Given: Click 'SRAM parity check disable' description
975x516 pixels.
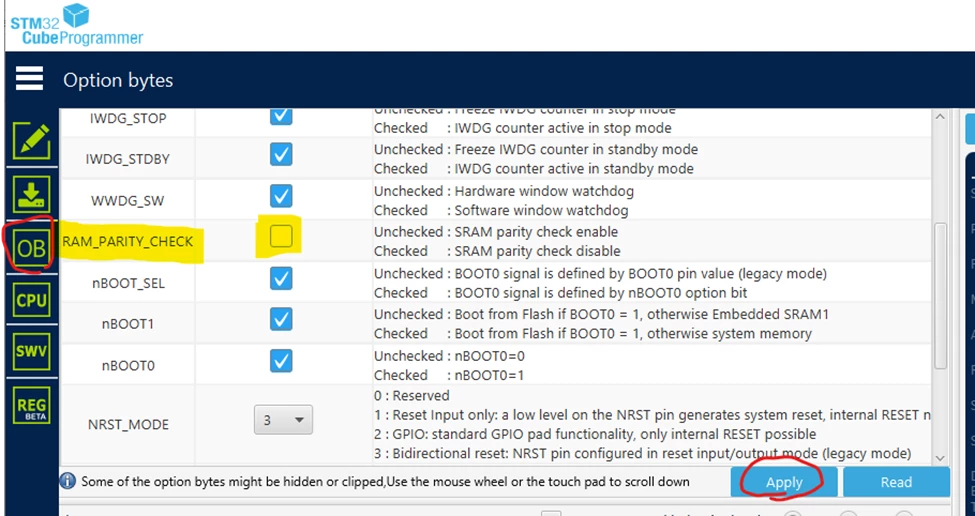Looking at the screenshot, I should [x=538, y=251].
